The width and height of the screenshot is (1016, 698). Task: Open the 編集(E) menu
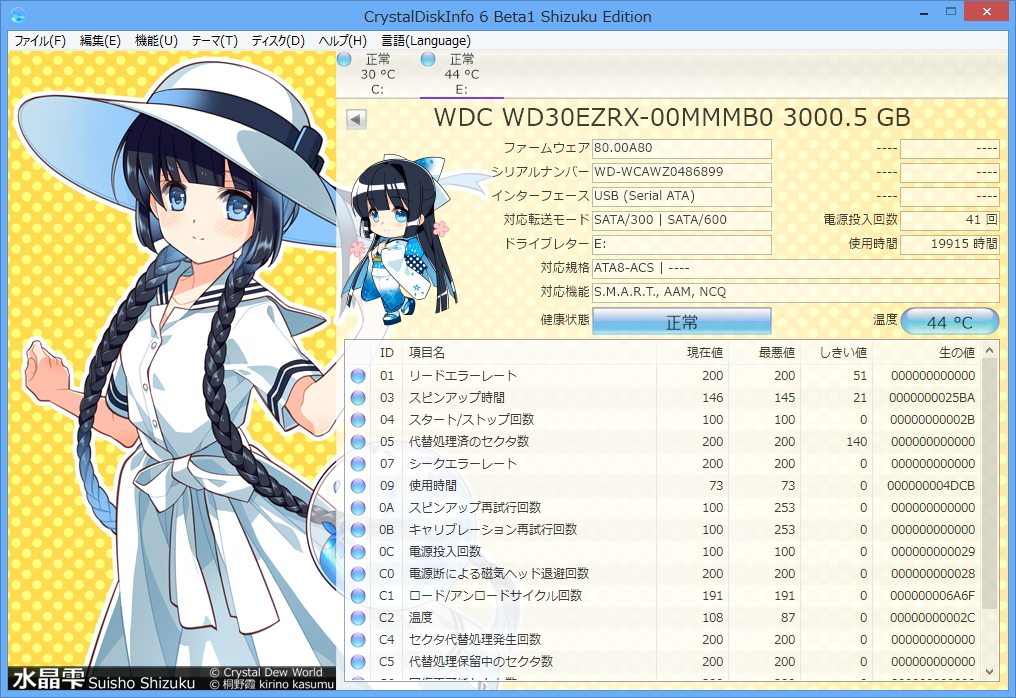pyautogui.click(x=100, y=41)
